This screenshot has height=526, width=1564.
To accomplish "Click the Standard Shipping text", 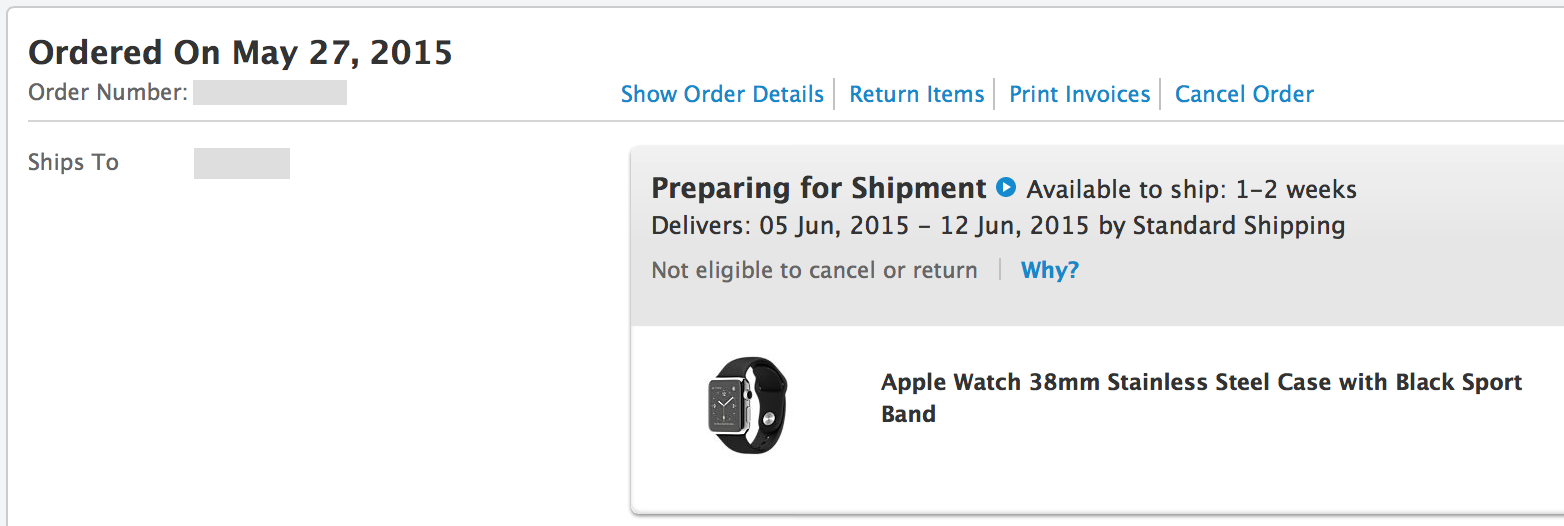I will (1238, 225).
